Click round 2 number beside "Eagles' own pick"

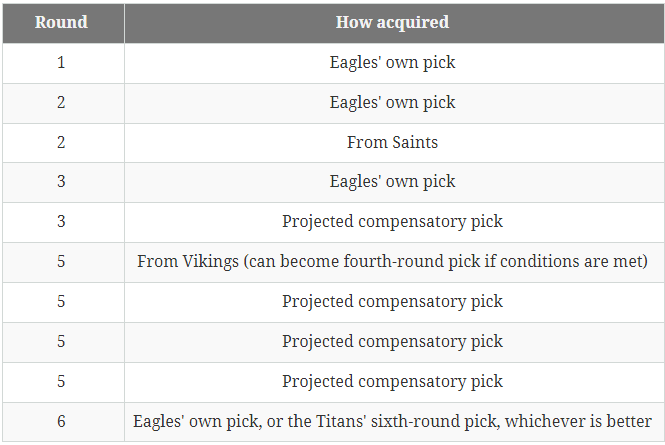pyautogui.click(x=61, y=102)
